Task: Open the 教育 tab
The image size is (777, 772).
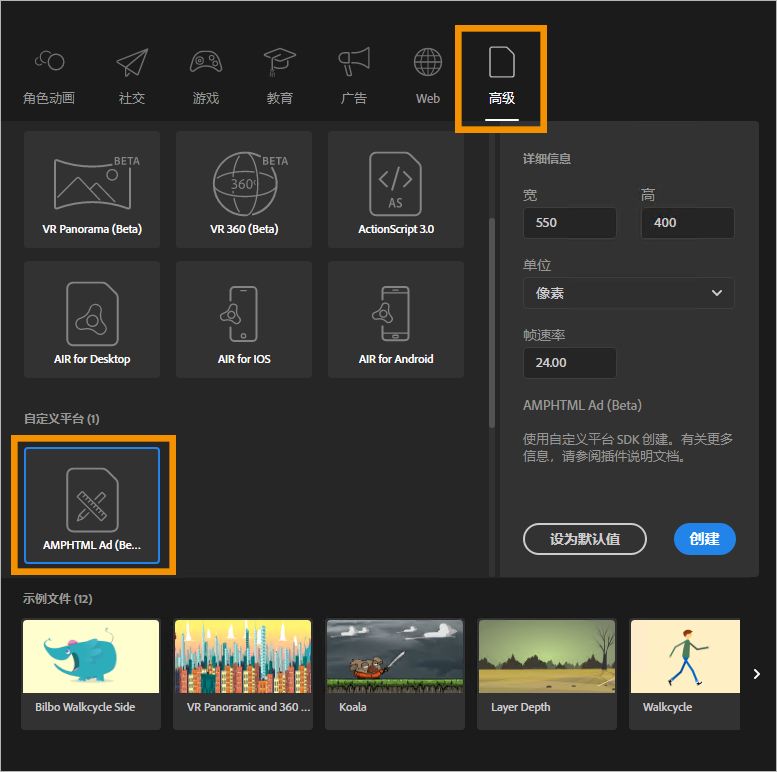Action: coord(279,77)
